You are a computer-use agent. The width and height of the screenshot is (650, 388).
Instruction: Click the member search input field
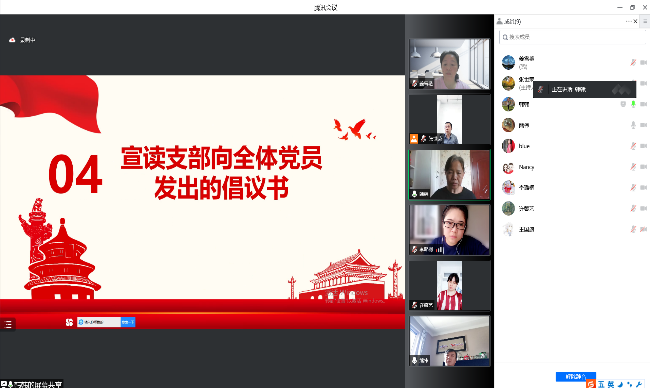tap(572, 37)
